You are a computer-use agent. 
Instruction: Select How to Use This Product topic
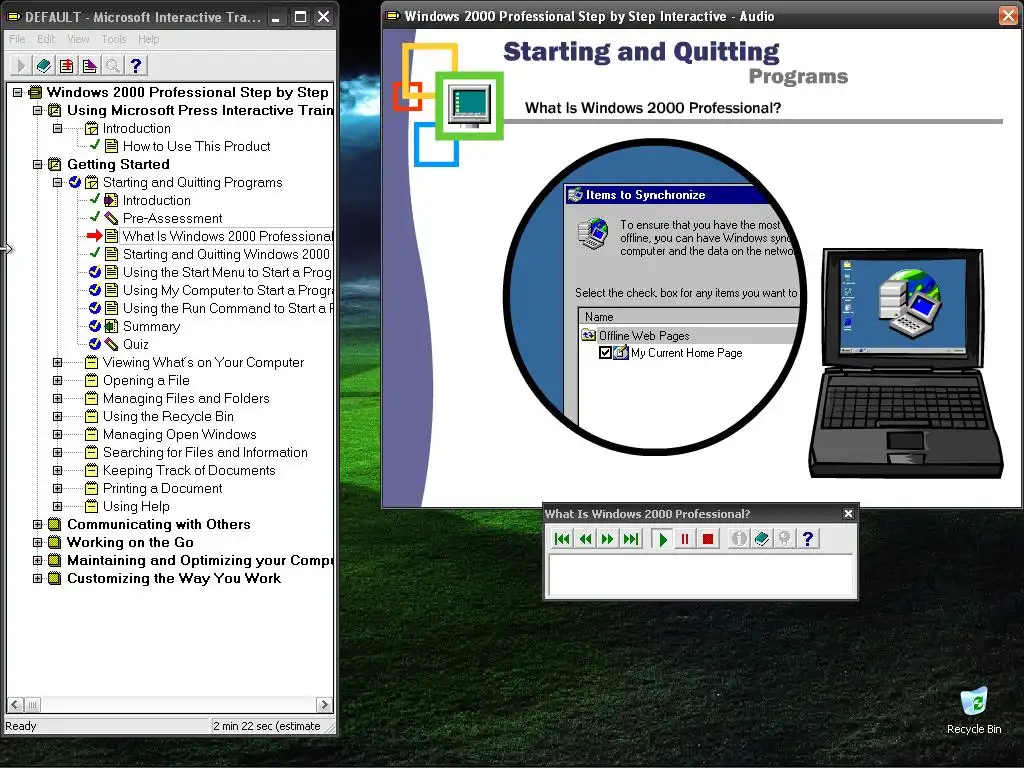pyautogui.click(x=197, y=146)
